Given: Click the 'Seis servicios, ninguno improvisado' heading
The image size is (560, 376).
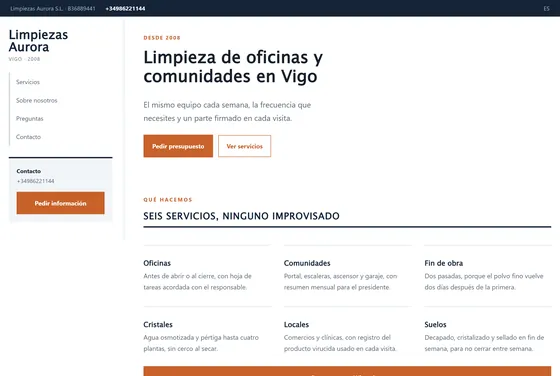Looking at the screenshot, I should tap(241, 216).
